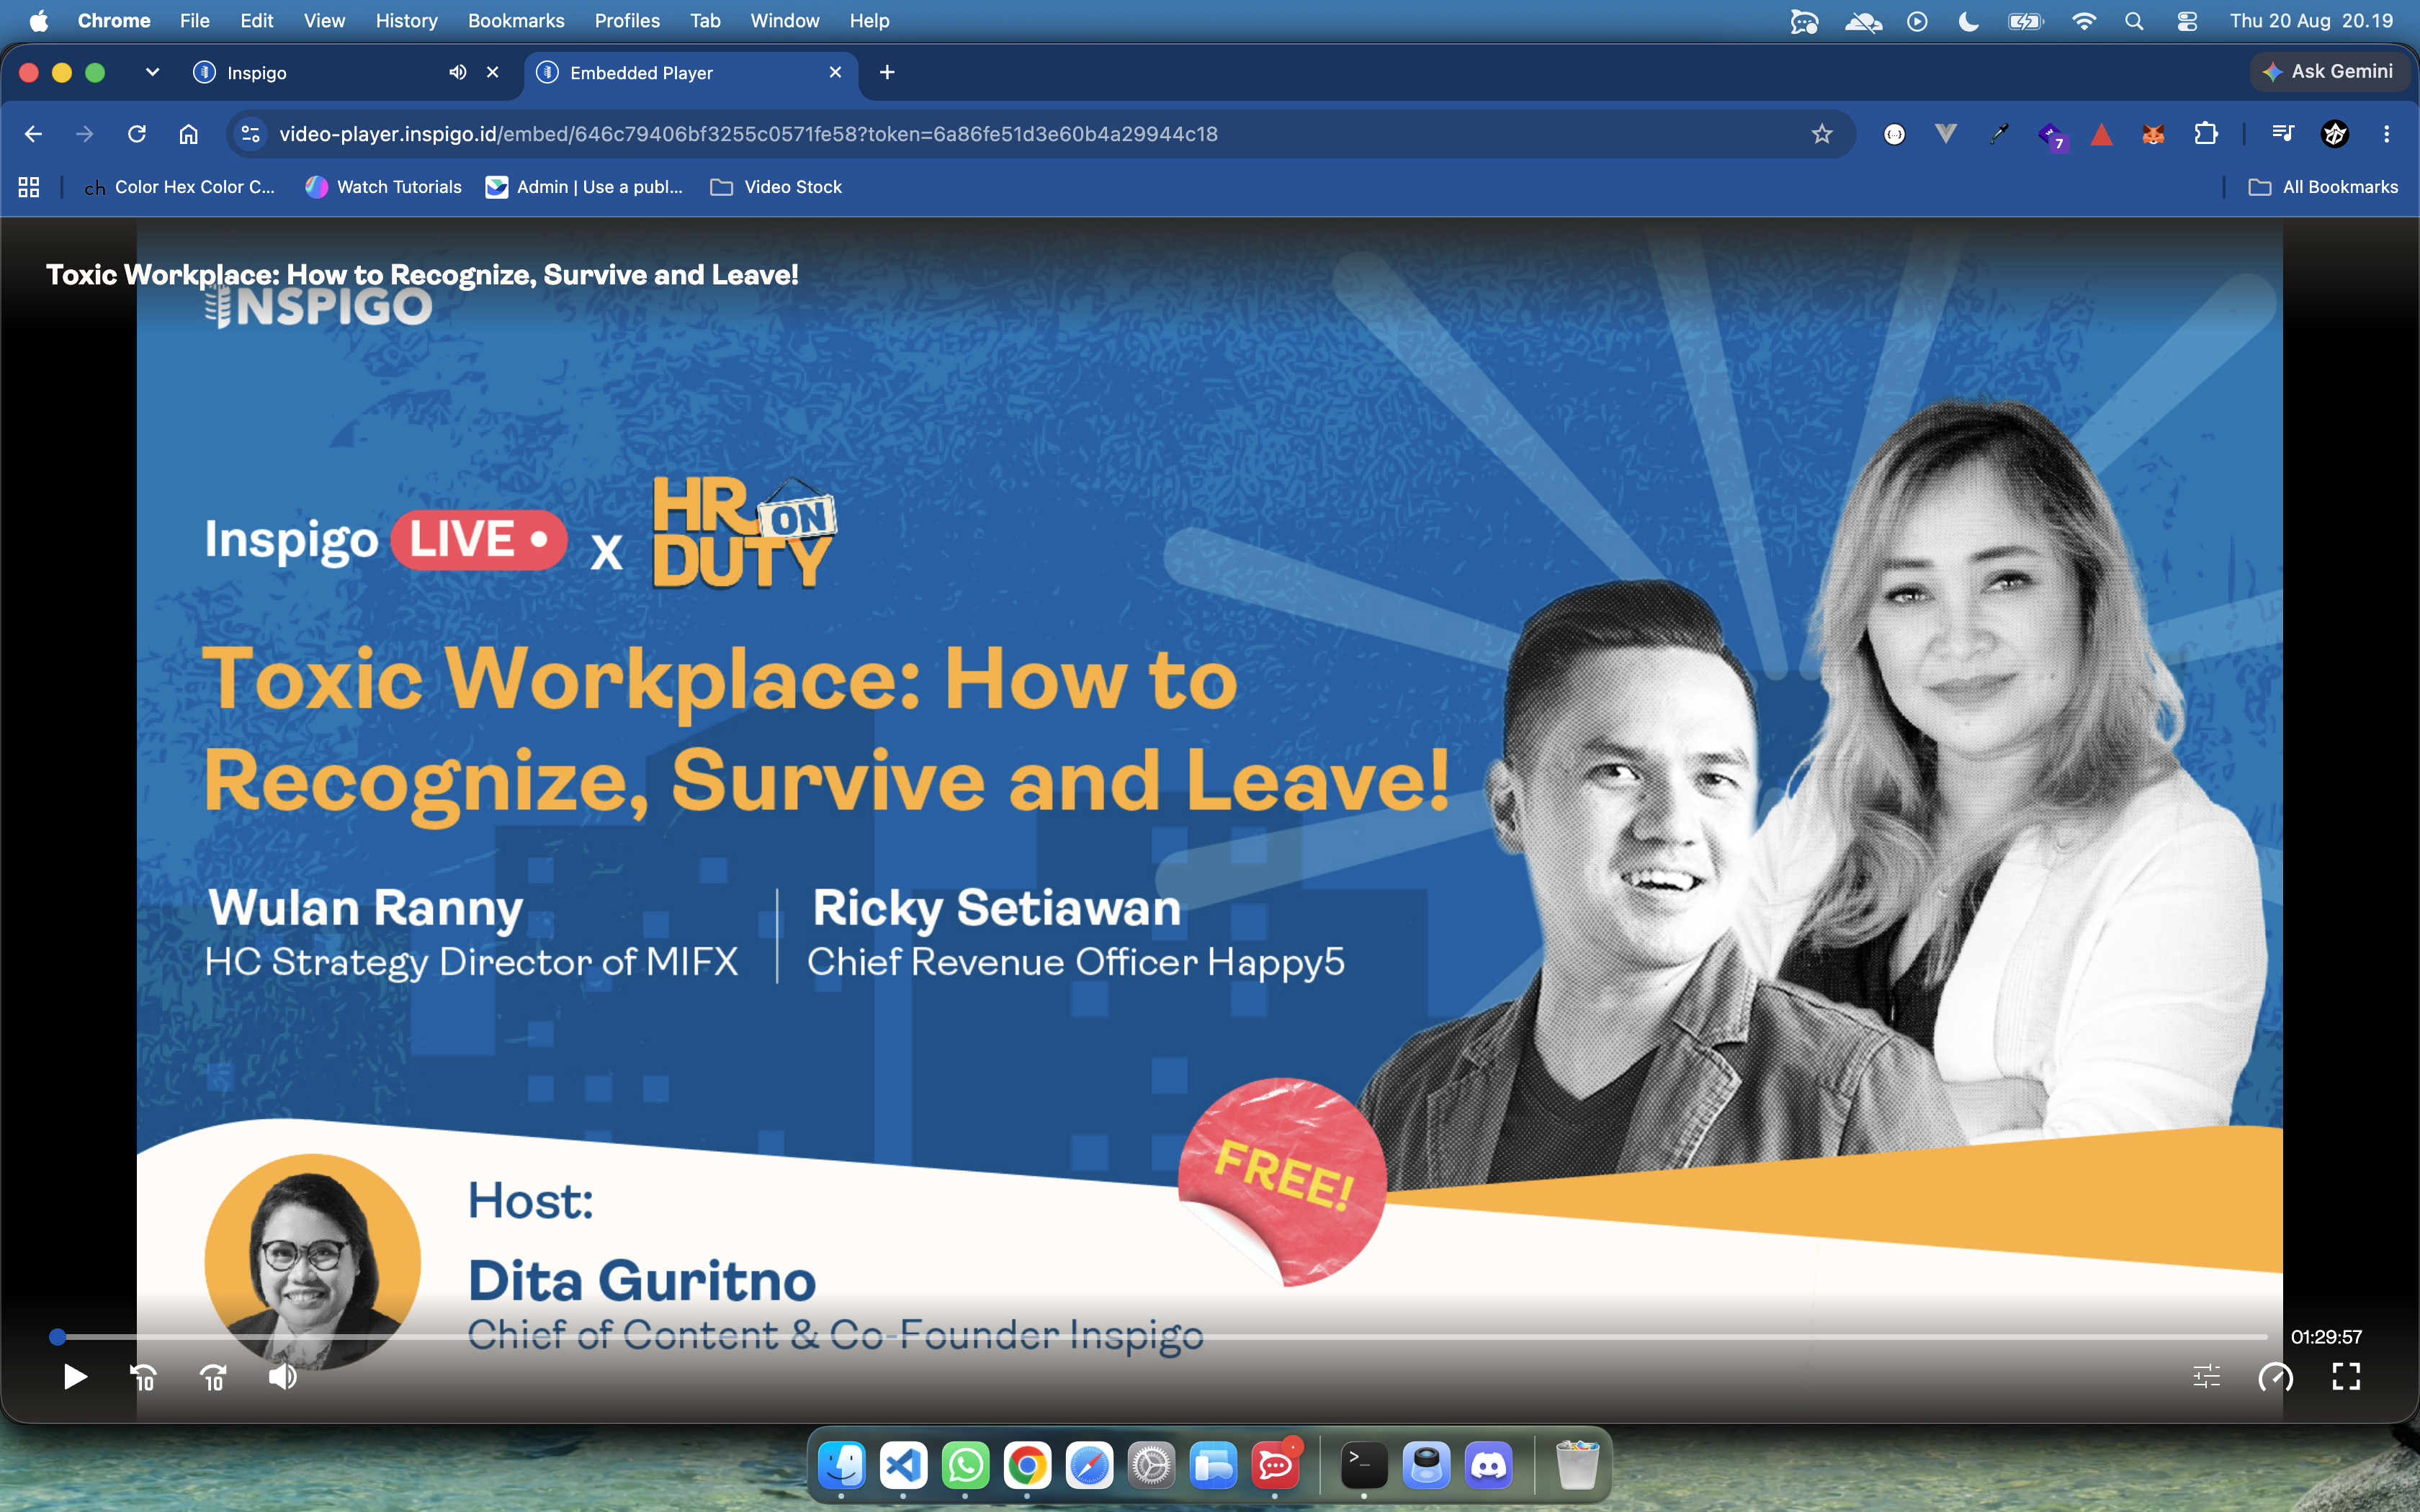Open System Settings from the Dock
This screenshot has width=2420, height=1512.
coord(1152,1466)
